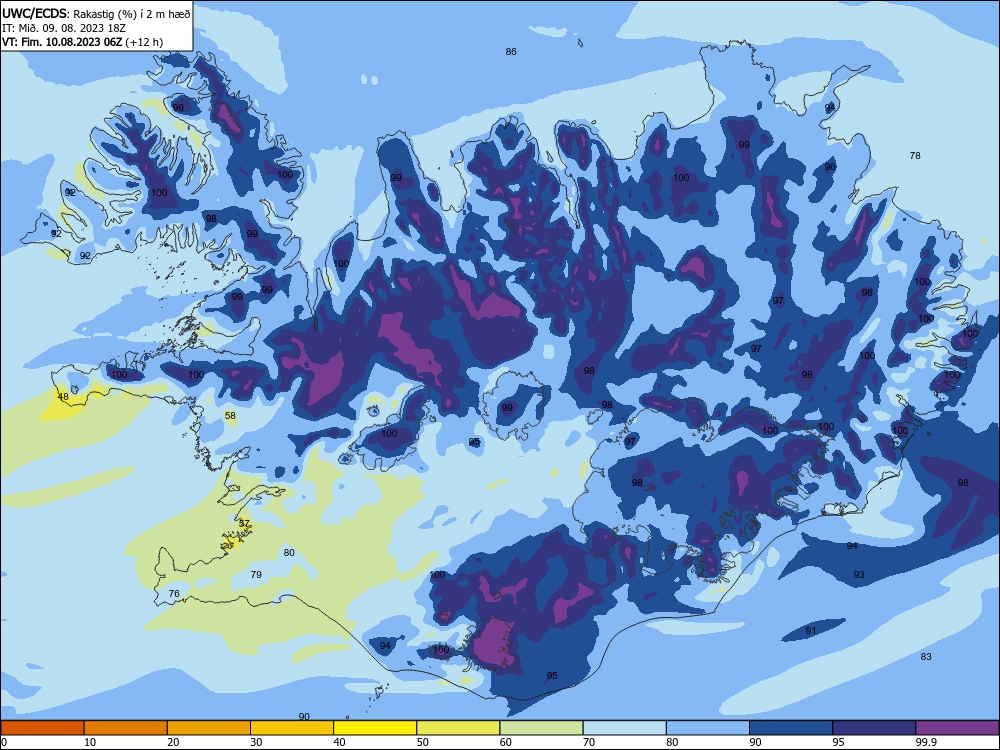Click the 'UWC/ECDS: Rakastig (%) í 2 m hæð' title

(x=96, y=14)
